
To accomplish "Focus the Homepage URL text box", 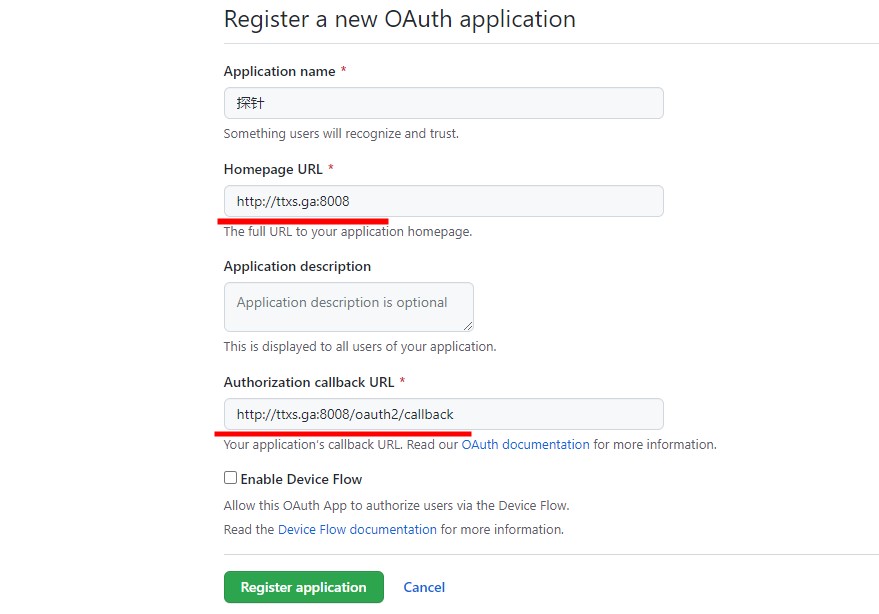I will tap(443, 201).
